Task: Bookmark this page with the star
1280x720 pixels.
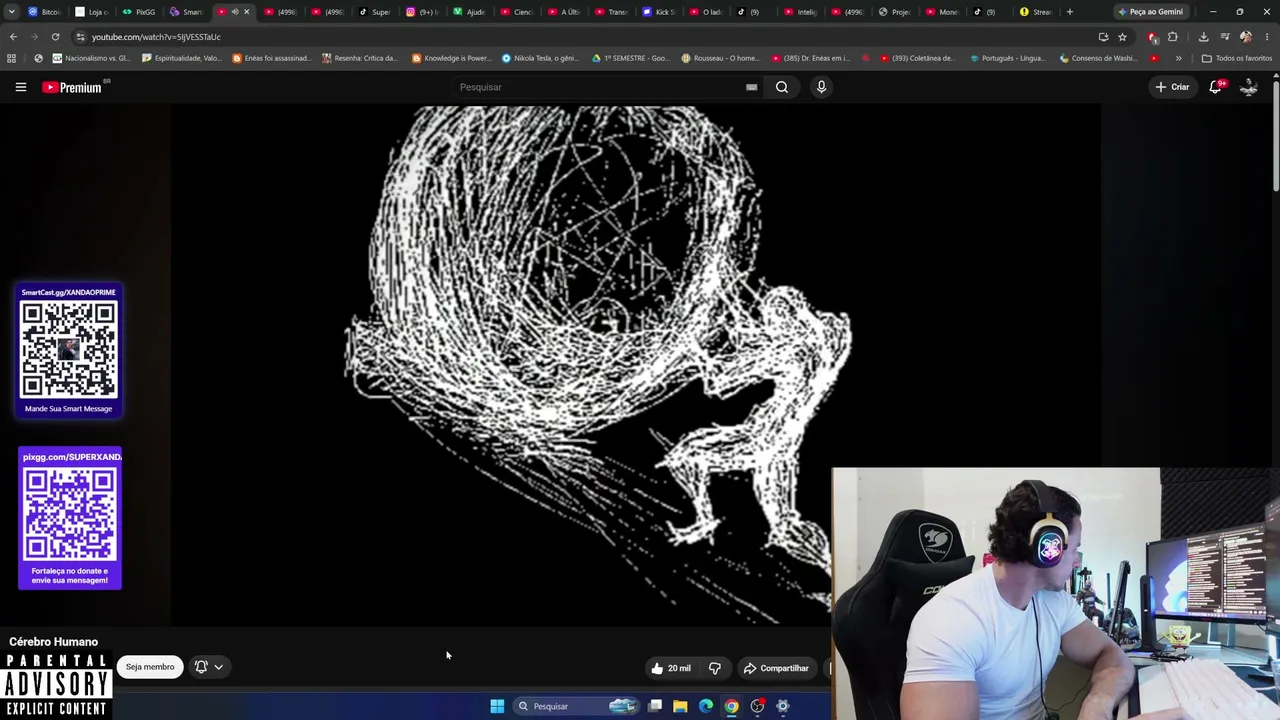Action: tap(1122, 37)
